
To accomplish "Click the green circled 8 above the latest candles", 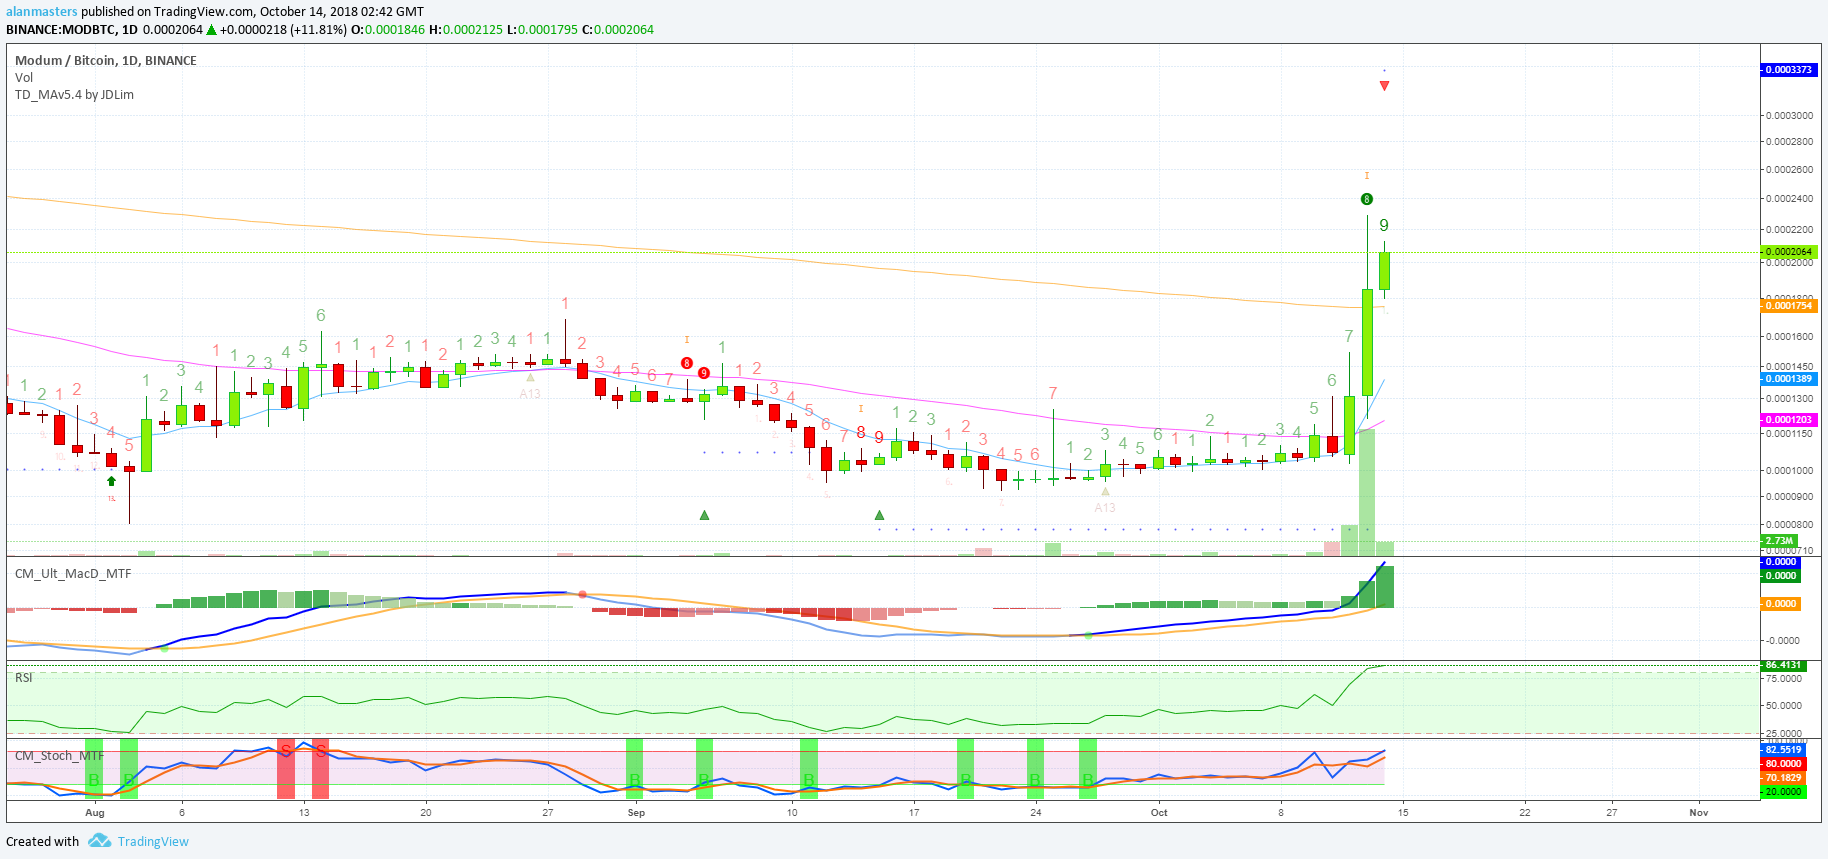I will coord(1367,199).
